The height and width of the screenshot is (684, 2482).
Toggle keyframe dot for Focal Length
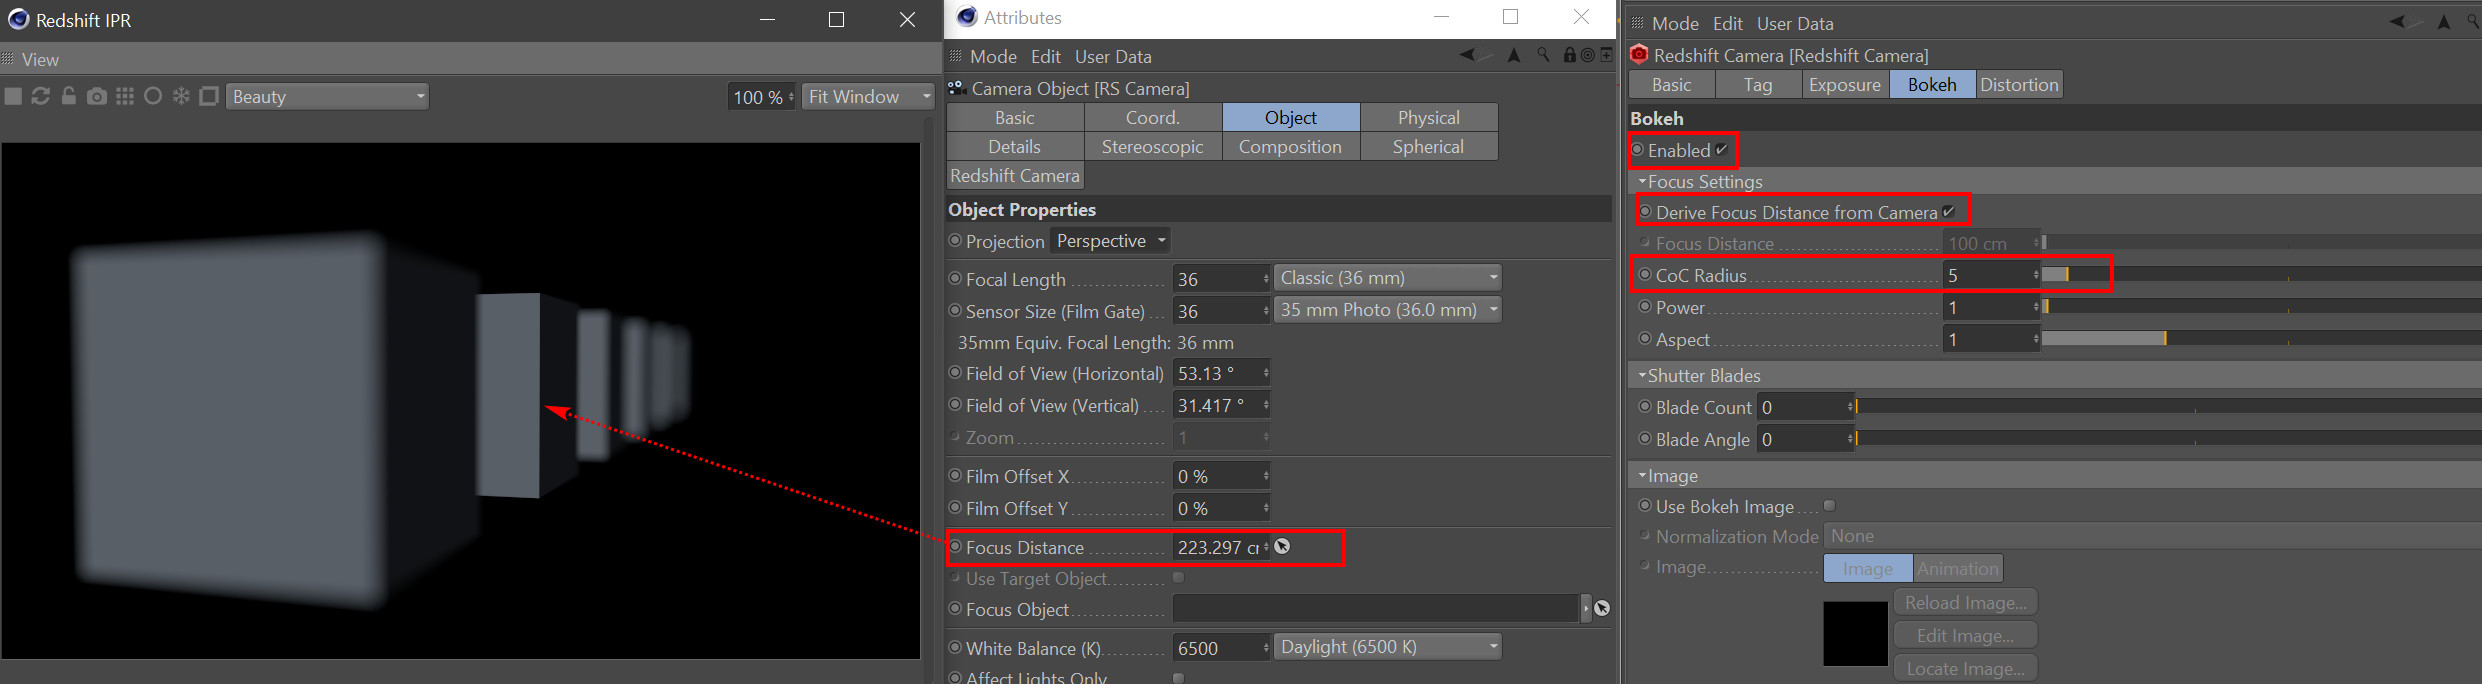click(955, 279)
